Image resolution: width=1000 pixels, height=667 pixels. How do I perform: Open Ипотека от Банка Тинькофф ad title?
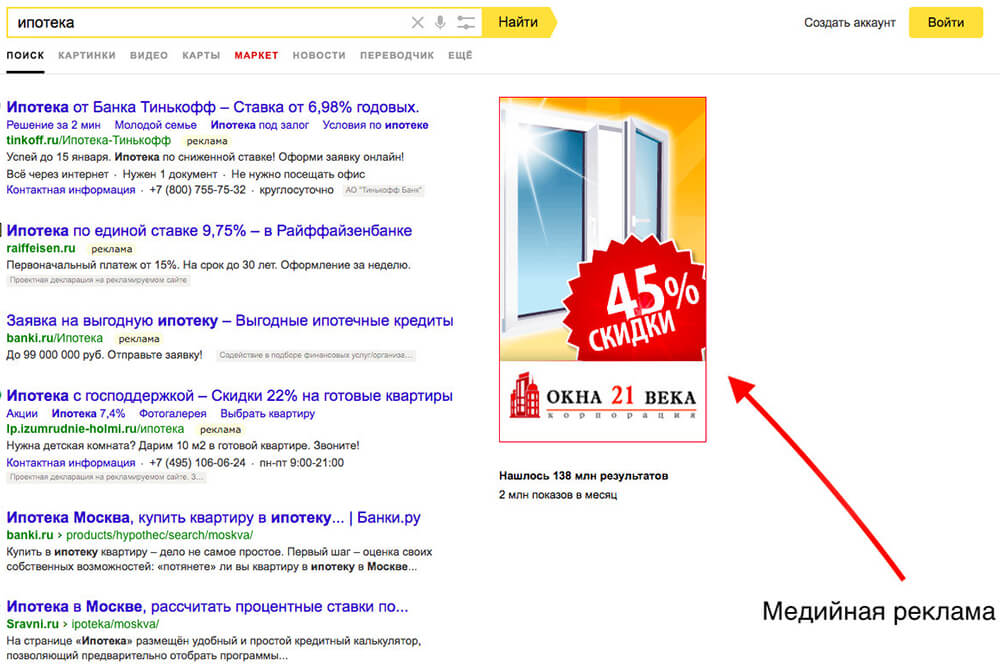pyautogui.click(x=213, y=106)
